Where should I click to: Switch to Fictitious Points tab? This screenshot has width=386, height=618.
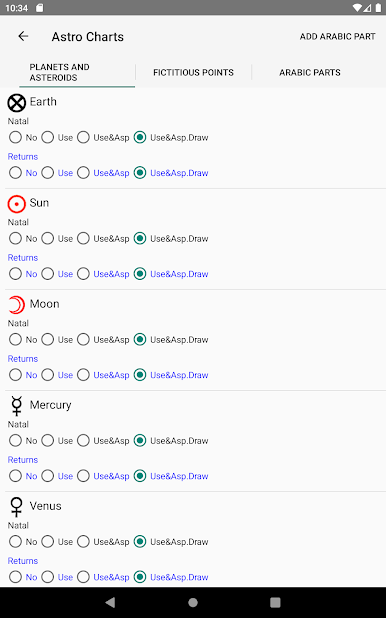[193, 73]
